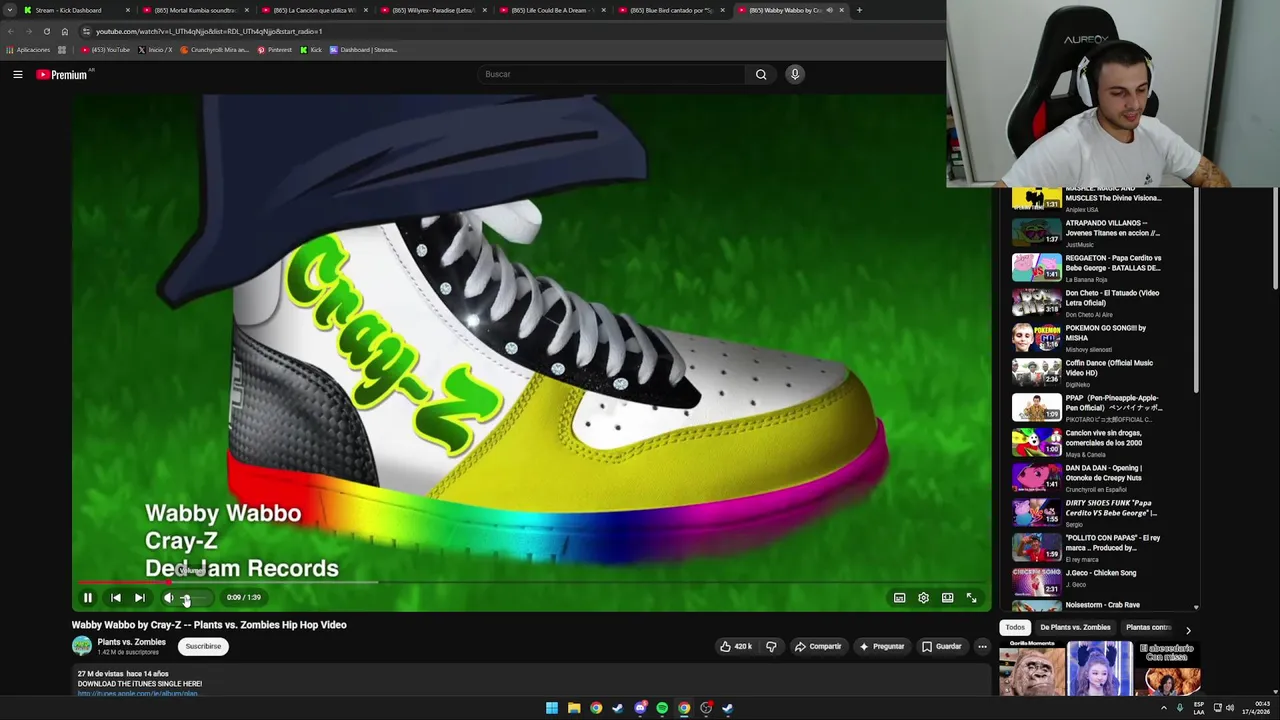Mute the video using the speaker icon

pyautogui.click(x=168, y=598)
